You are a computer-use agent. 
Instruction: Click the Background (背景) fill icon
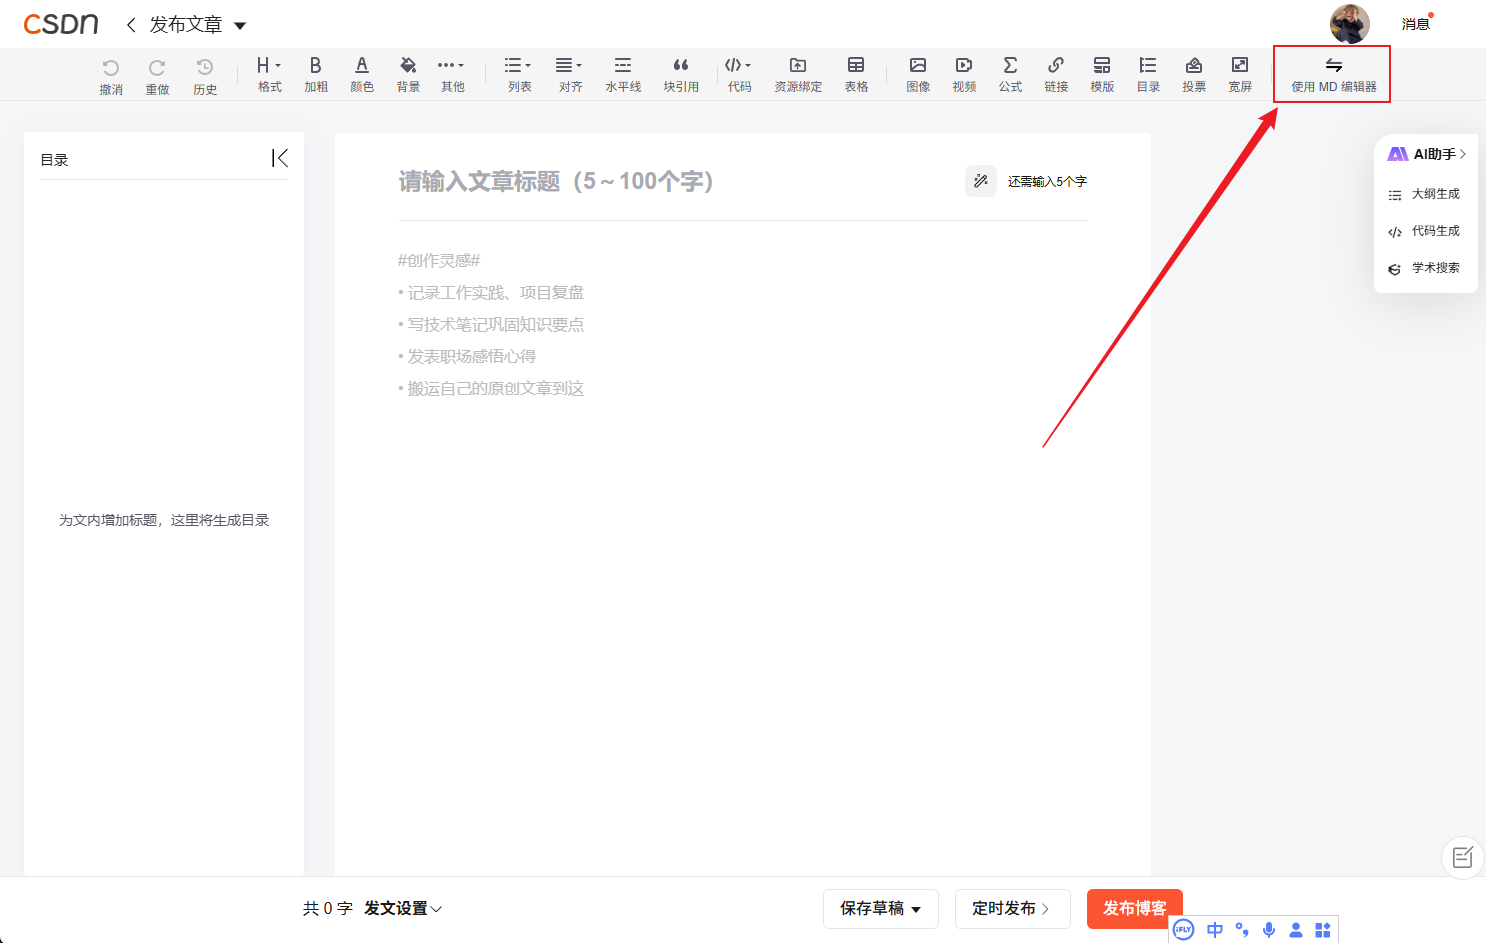(408, 74)
